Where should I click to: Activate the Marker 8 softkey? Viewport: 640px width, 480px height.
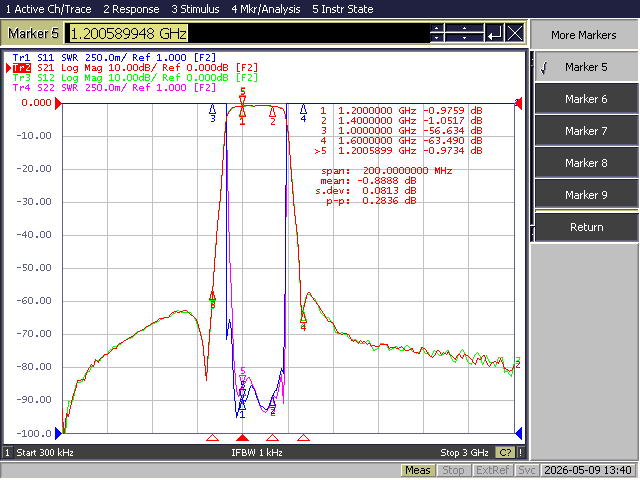coord(586,163)
